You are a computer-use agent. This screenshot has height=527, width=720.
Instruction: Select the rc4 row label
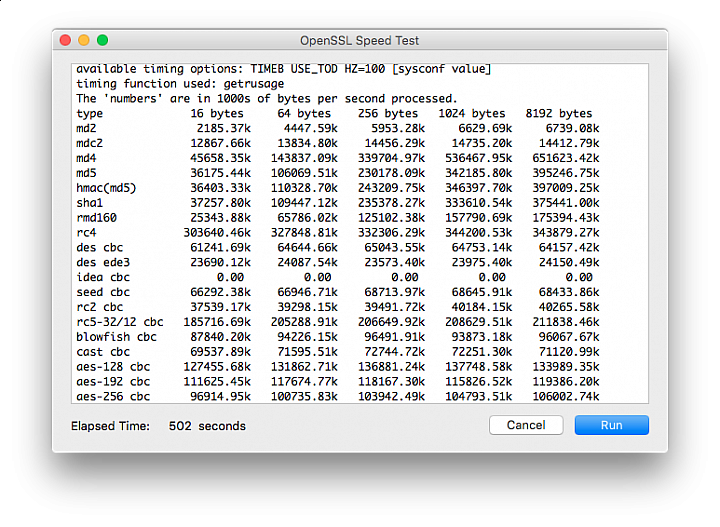click(86, 233)
